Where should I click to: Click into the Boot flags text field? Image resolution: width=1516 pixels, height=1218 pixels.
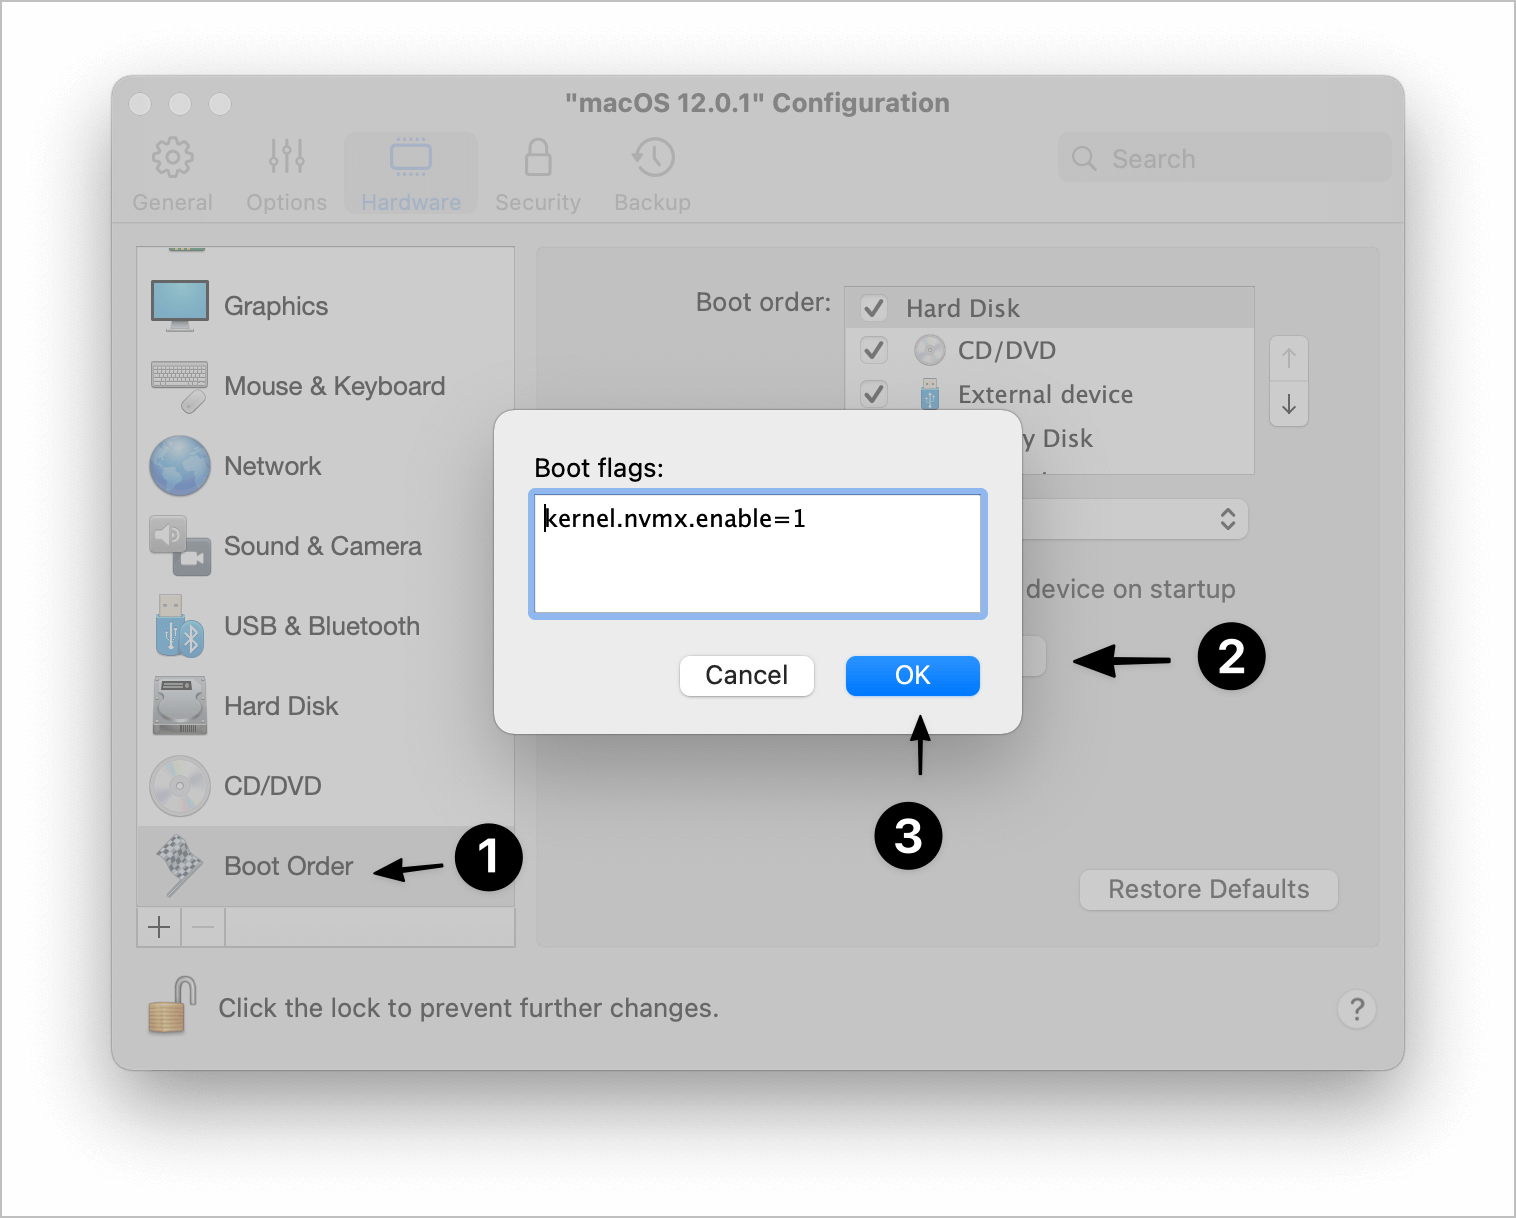tap(757, 553)
